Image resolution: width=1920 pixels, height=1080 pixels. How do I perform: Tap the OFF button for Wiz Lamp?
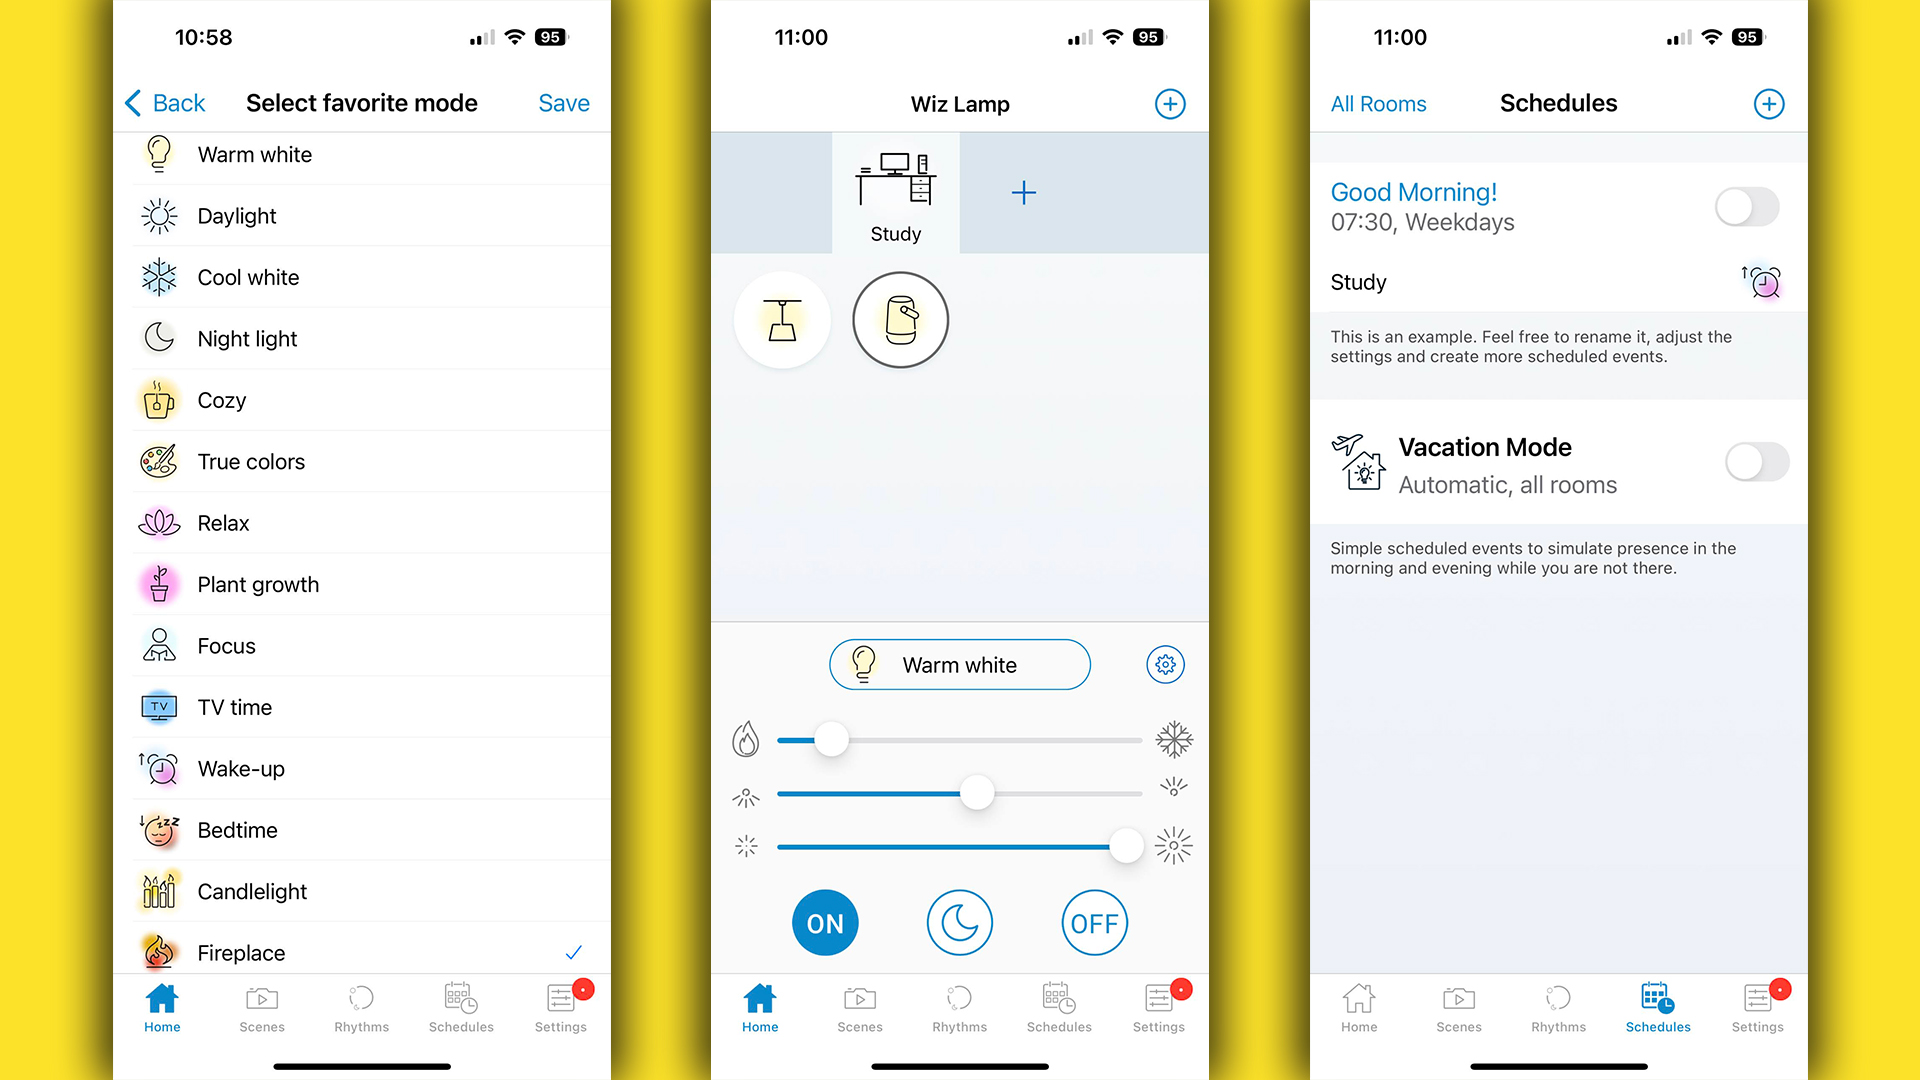[x=1096, y=922]
